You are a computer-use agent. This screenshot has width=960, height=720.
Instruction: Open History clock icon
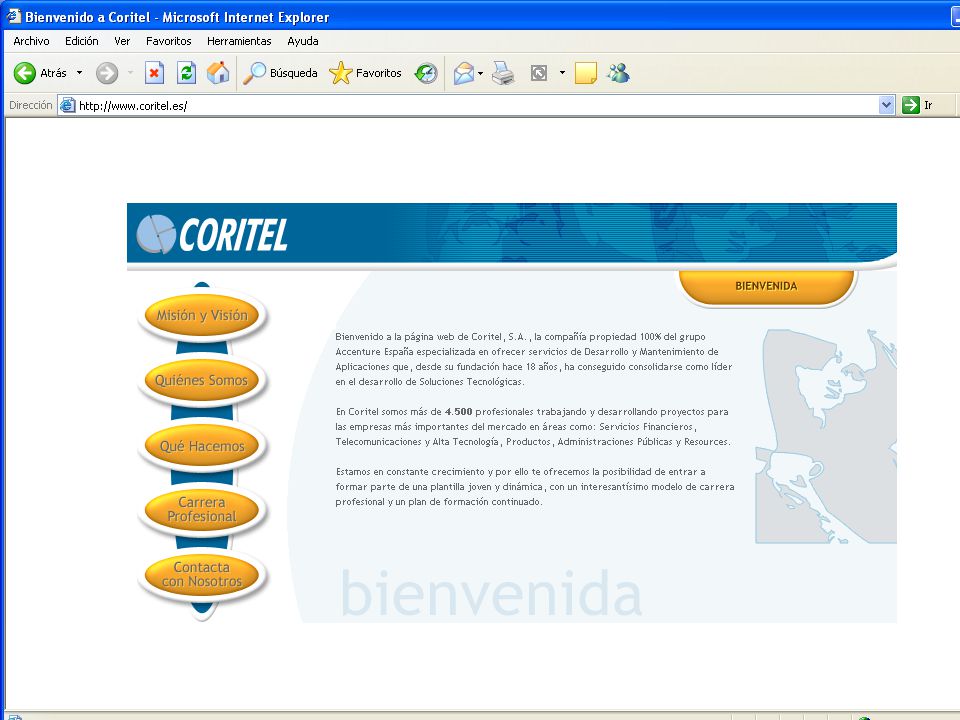(x=426, y=73)
